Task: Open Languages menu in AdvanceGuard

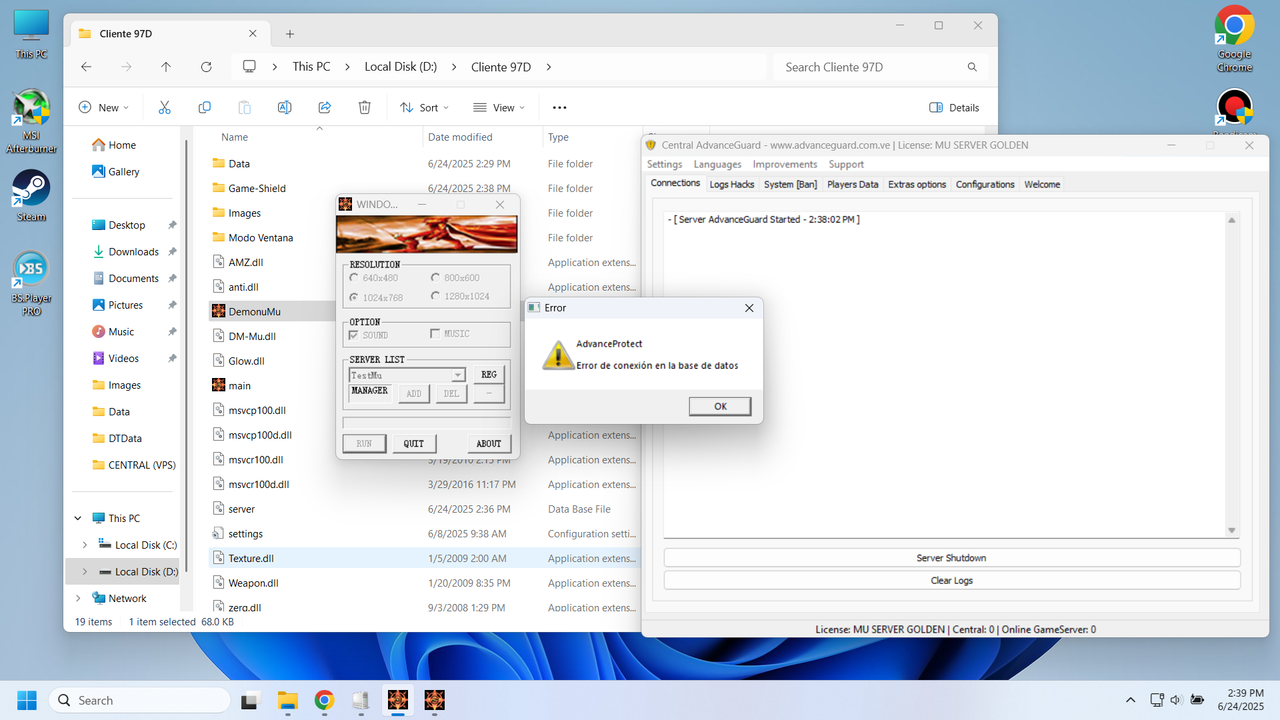Action: (x=718, y=164)
